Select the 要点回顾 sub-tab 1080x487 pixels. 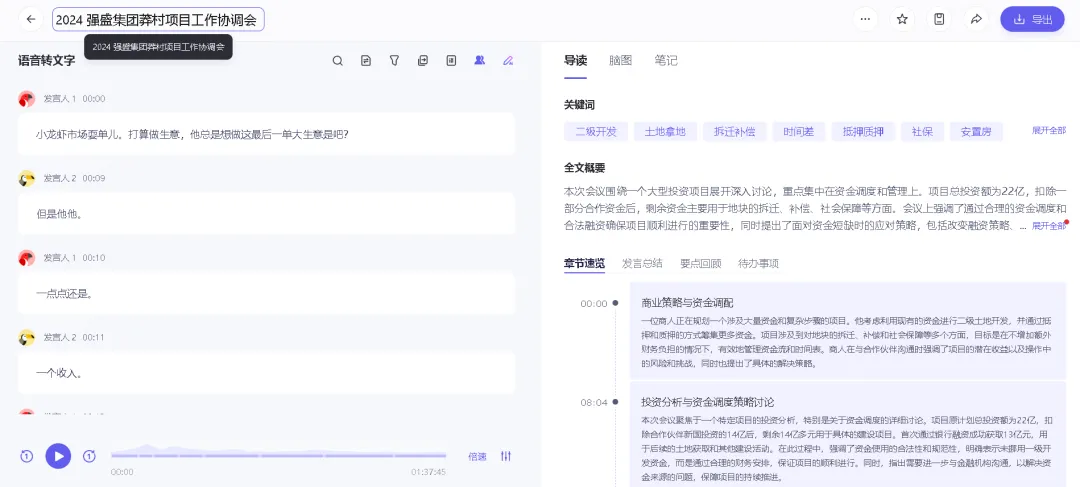click(x=700, y=263)
